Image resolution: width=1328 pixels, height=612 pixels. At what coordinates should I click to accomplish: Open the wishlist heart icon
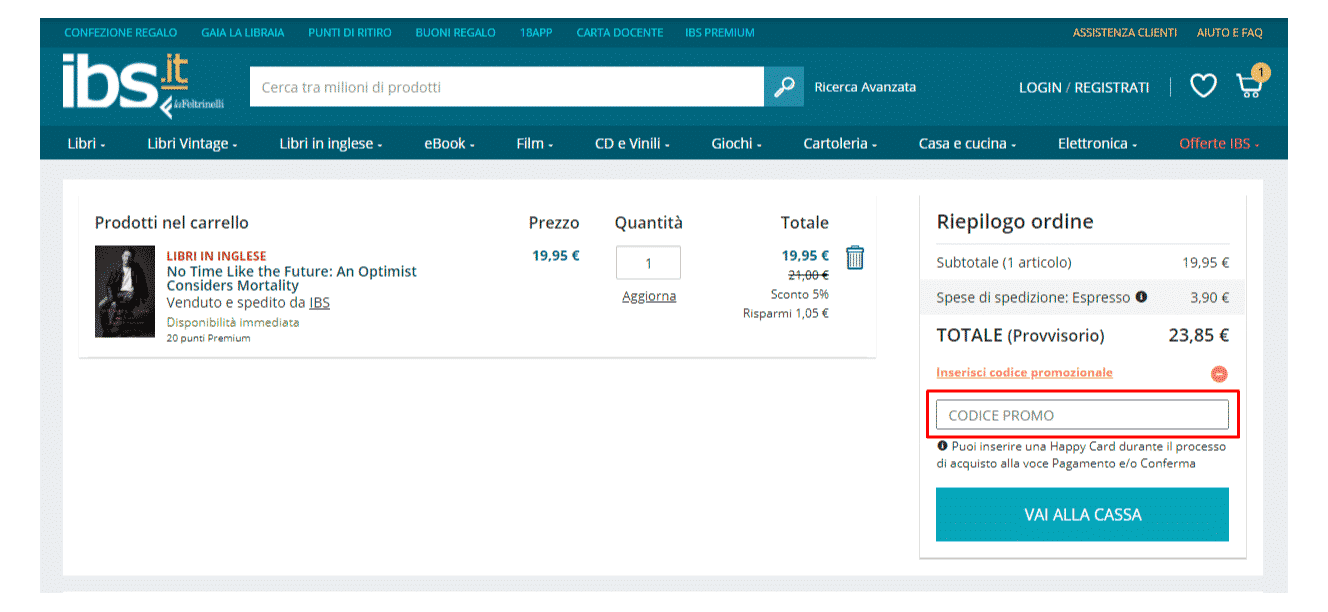click(1203, 86)
